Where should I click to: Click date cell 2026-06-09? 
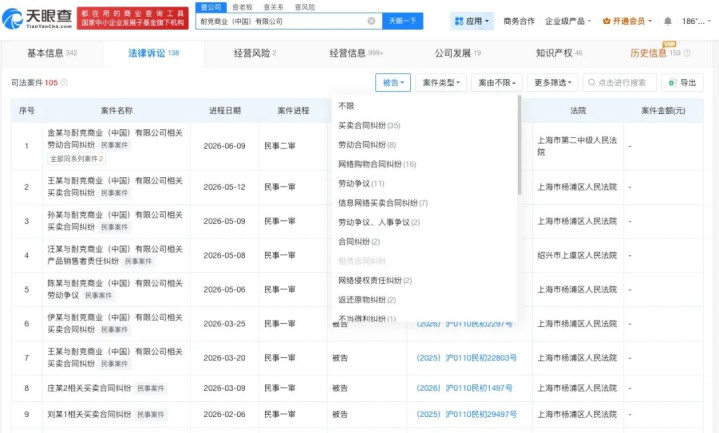pyautogui.click(x=224, y=146)
